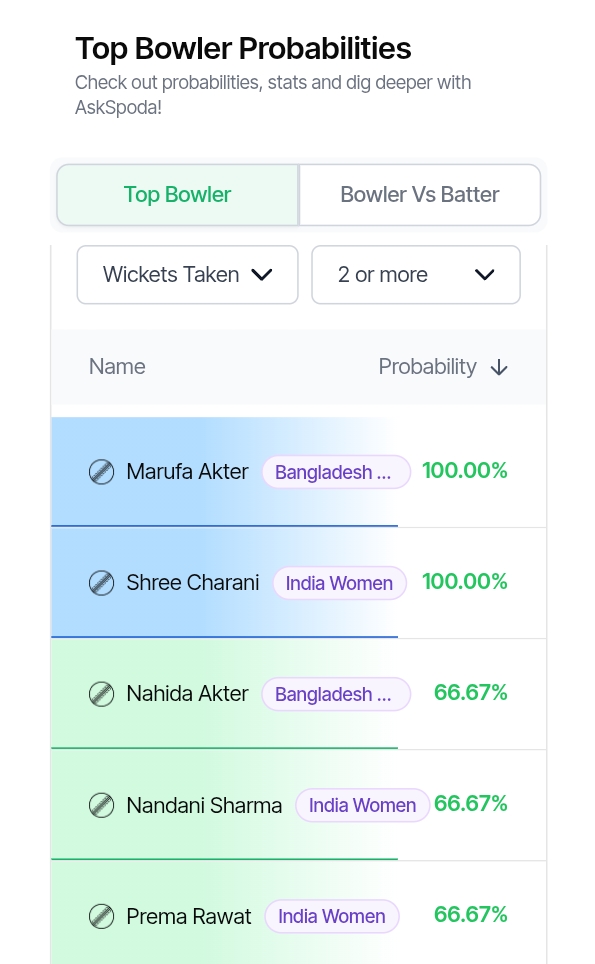Click cricket ball icon beside Shree Charani

click(x=101, y=583)
